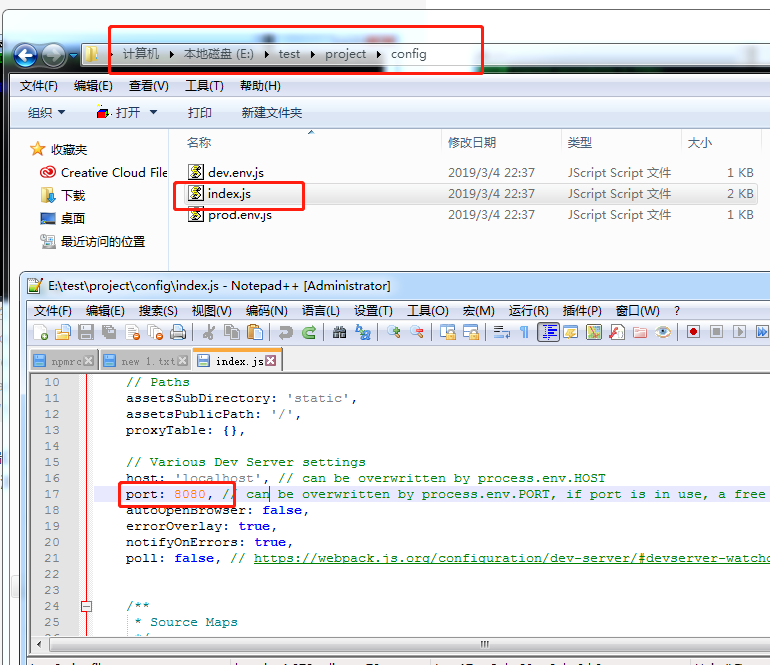Click 新建文件夹 to create a folder

point(272,112)
